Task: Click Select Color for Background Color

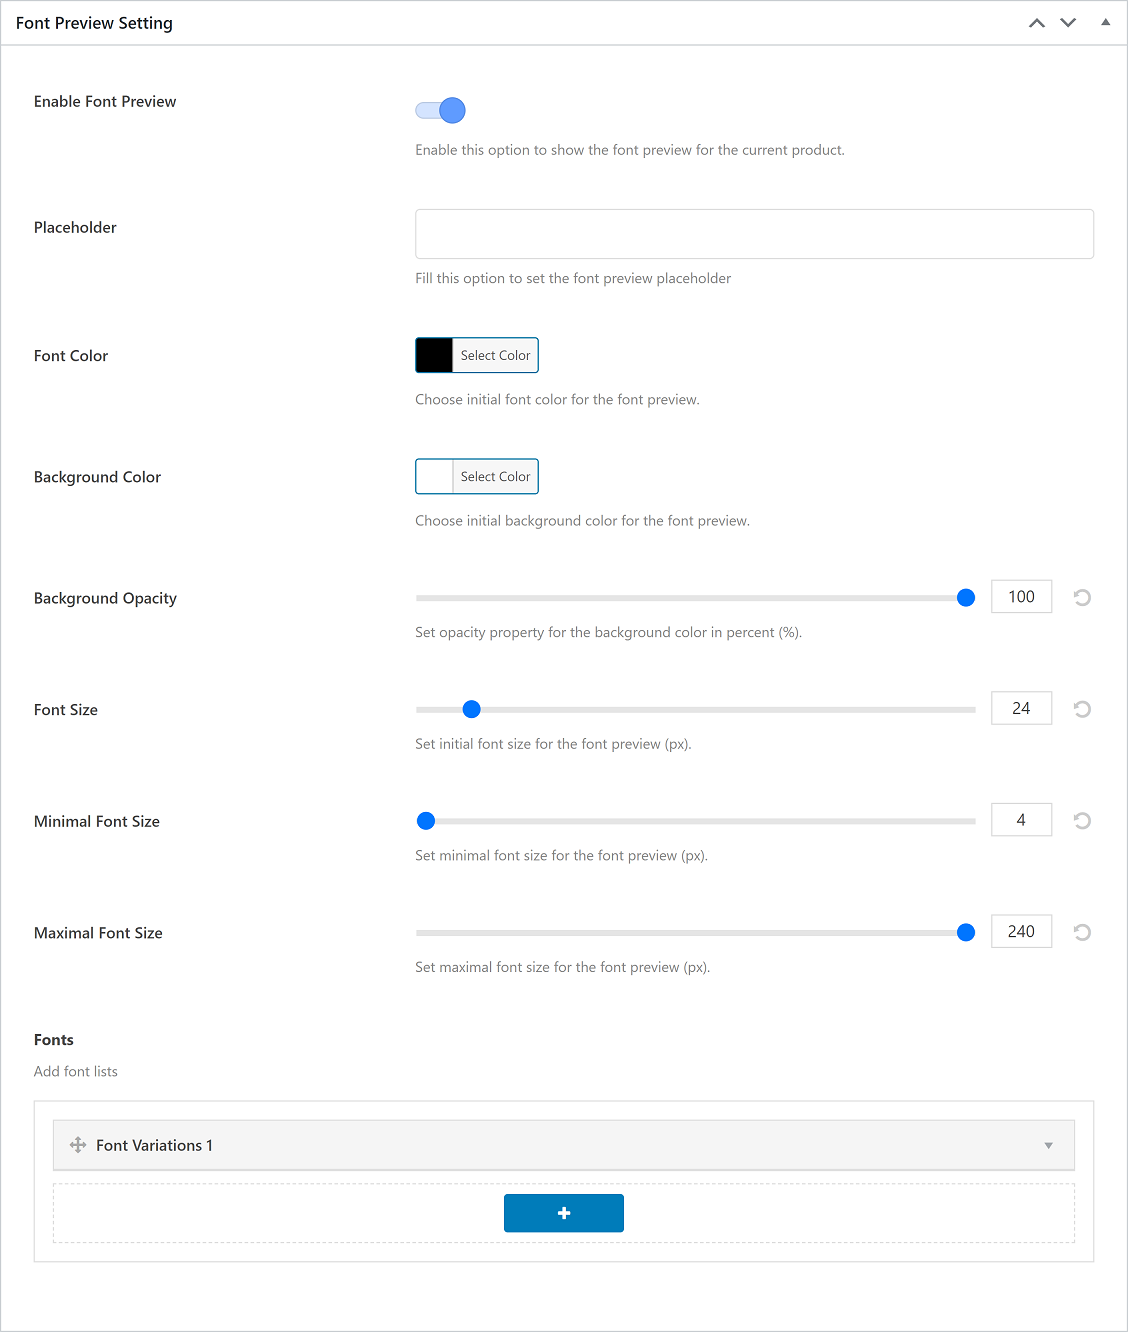Action: 495,477
